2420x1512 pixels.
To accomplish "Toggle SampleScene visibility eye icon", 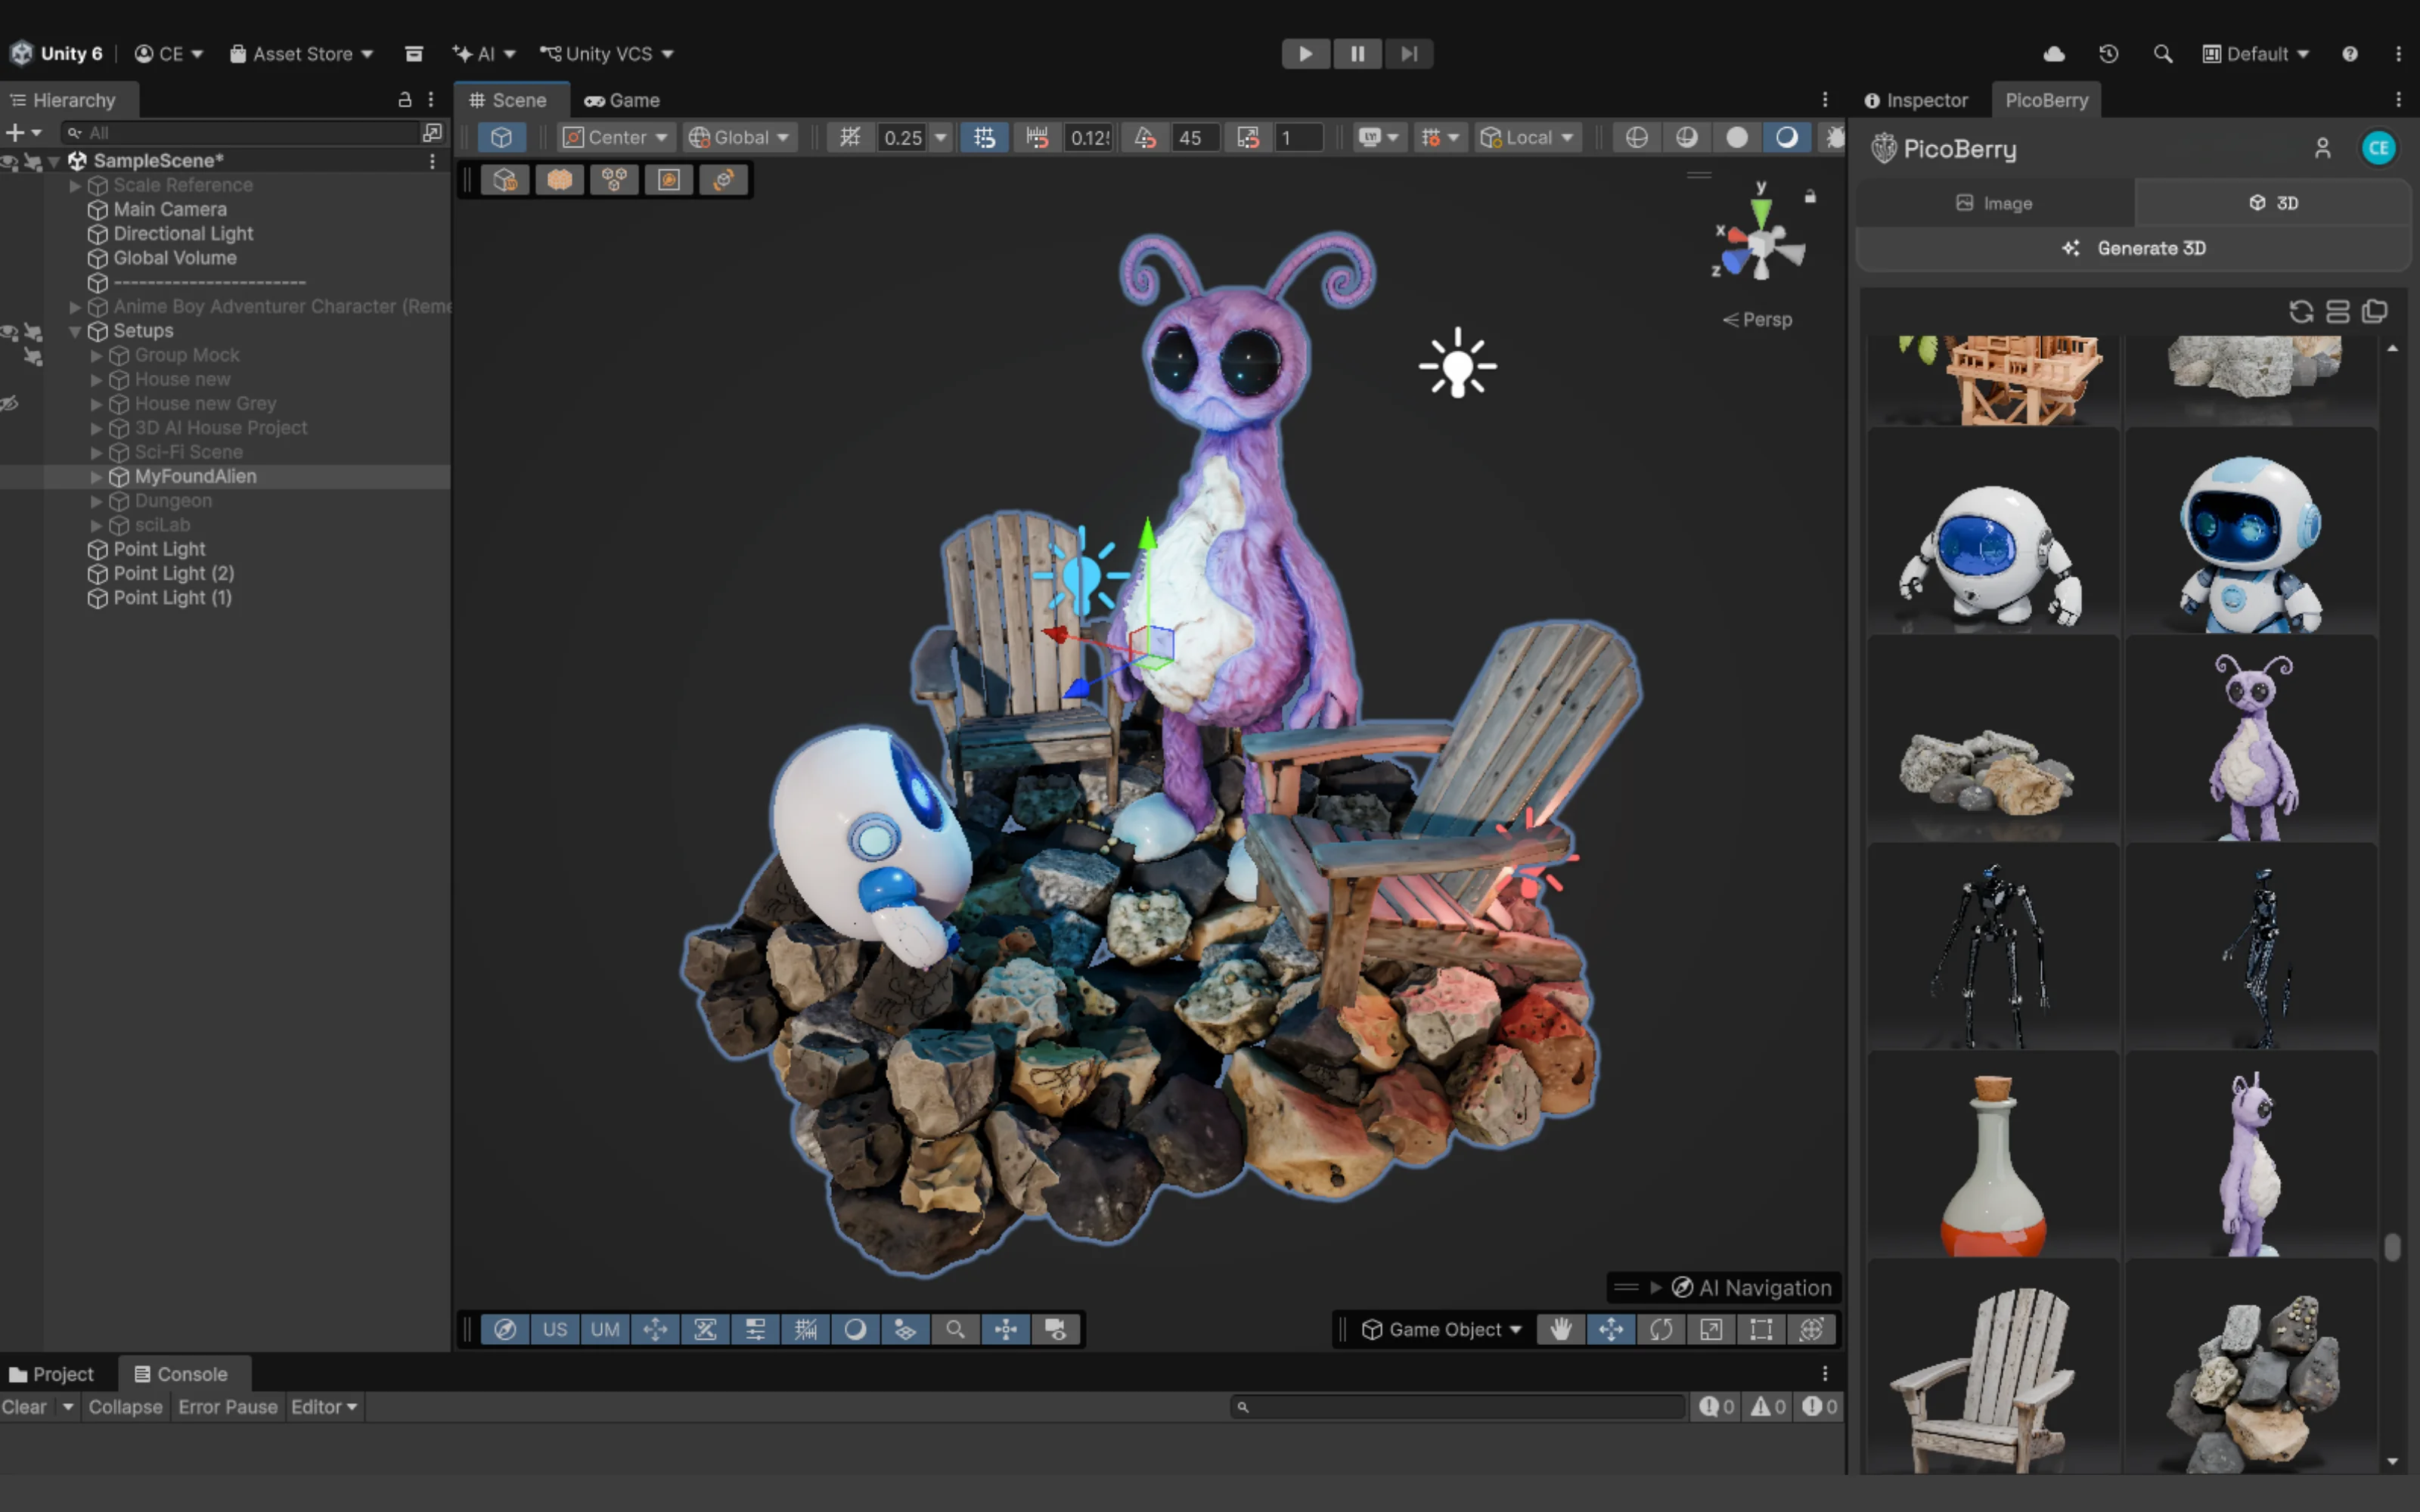I will coord(10,161).
